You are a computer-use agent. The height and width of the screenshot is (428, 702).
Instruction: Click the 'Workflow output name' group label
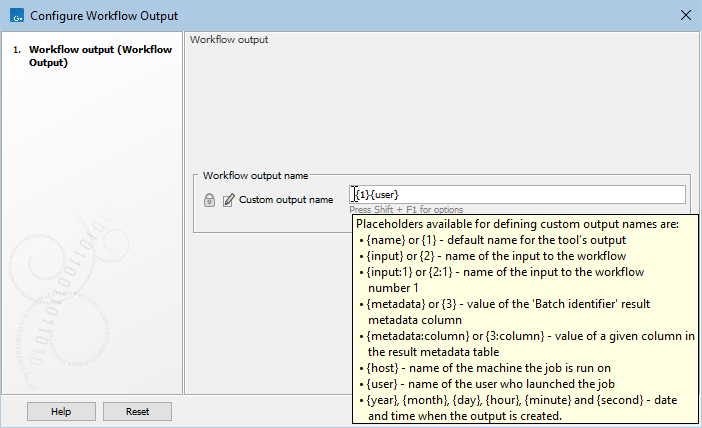(256, 175)
